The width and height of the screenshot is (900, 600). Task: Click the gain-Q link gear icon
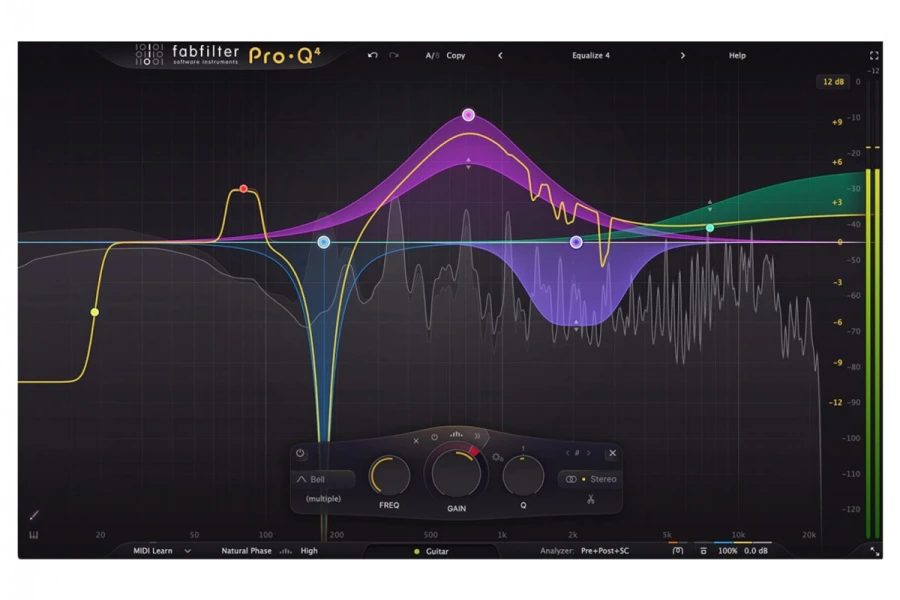(497, 457)
